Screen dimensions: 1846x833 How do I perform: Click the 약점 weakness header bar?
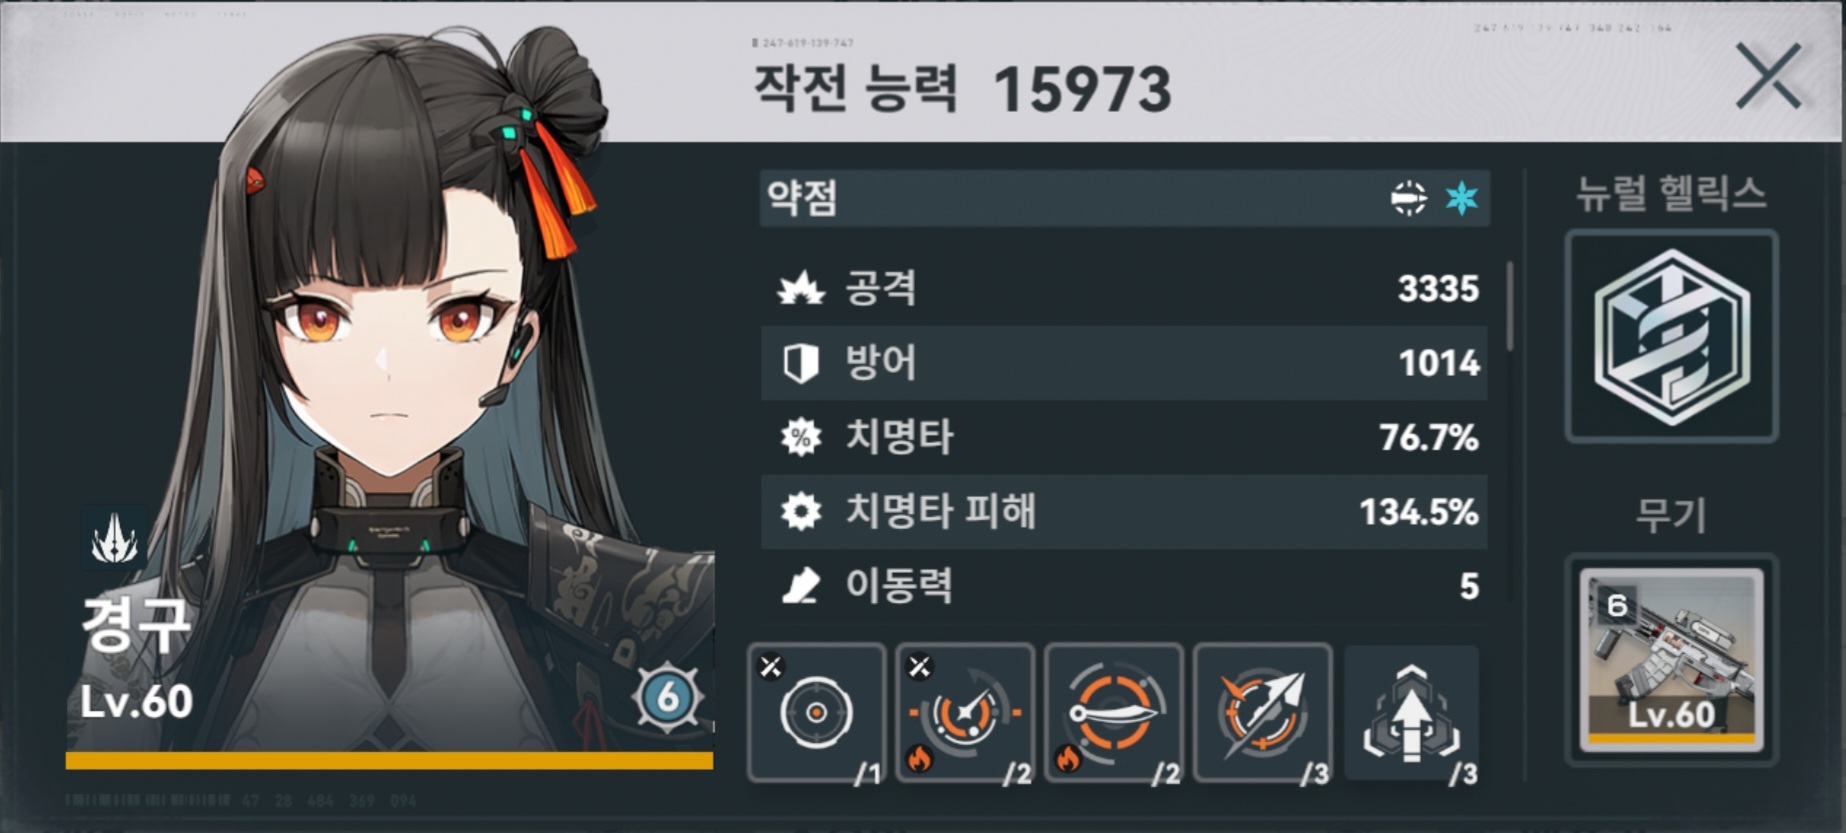point(1124,198)
